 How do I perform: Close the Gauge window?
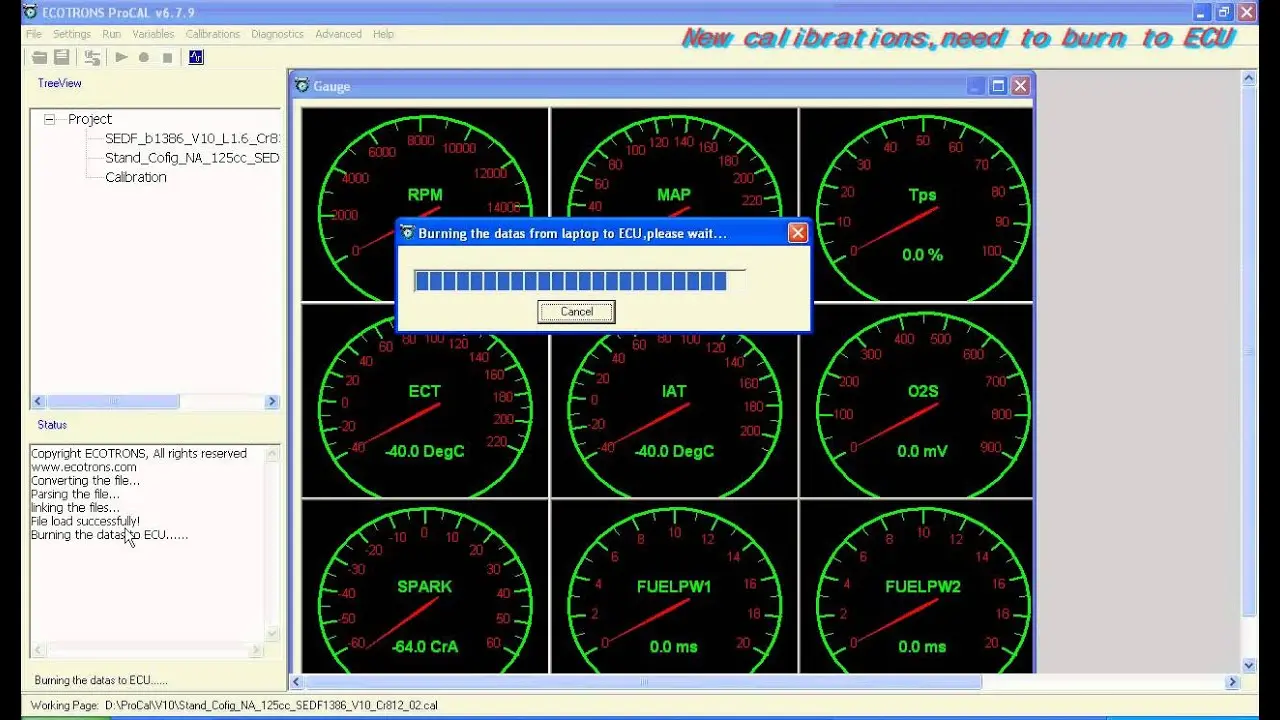pyautogui.click(x=1020, y=86)
